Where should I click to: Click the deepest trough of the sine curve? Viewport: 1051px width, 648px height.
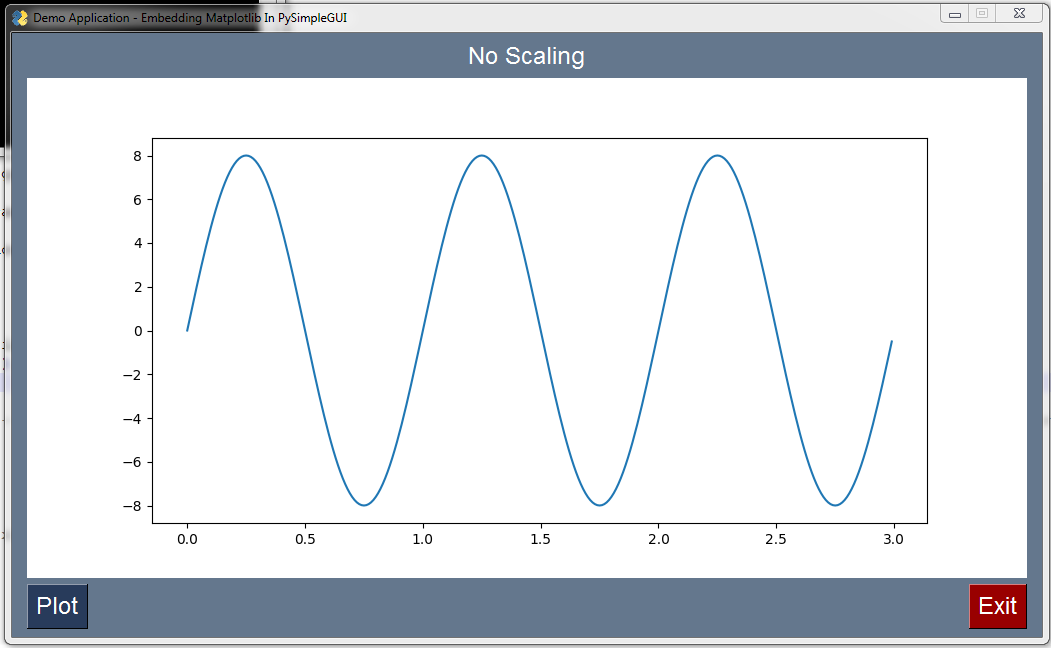click(x=365, y=503)
